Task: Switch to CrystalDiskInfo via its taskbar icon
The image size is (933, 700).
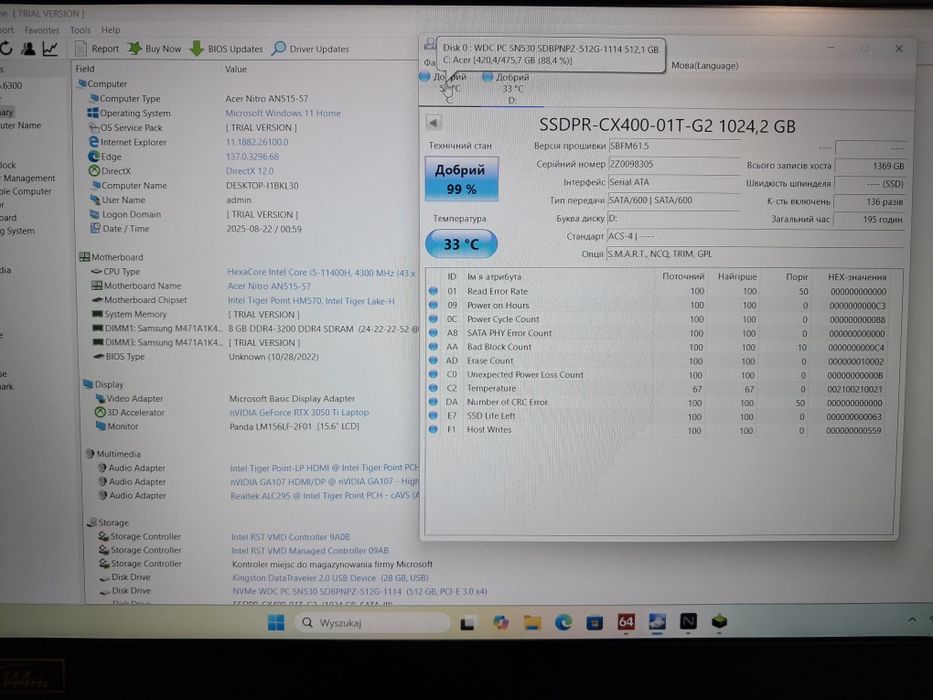Action: click(x=657, y=623)
